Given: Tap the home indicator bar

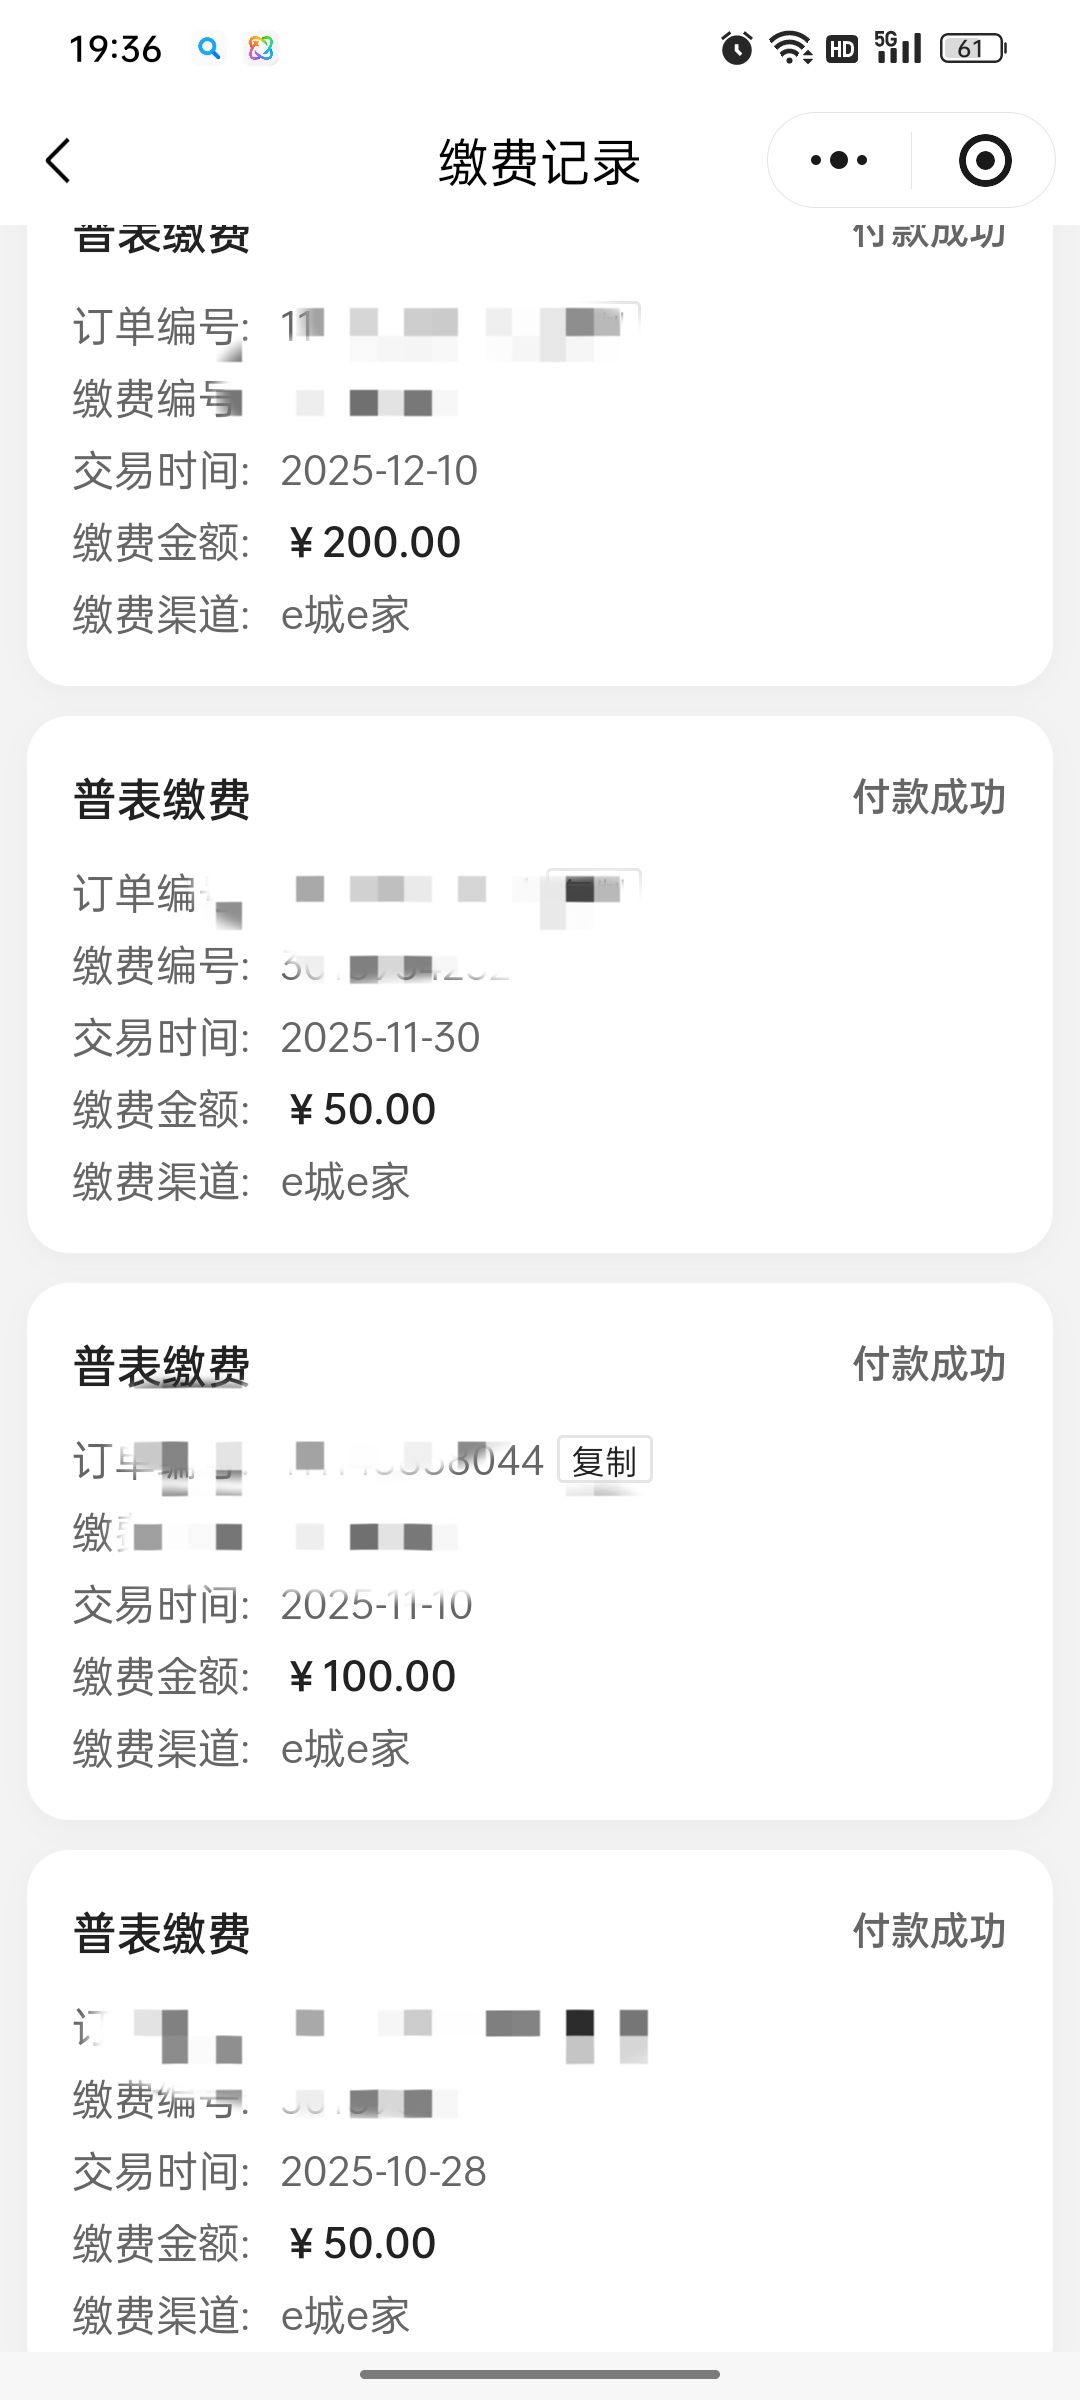Looking at the screenshot, I should point(540,2374).
